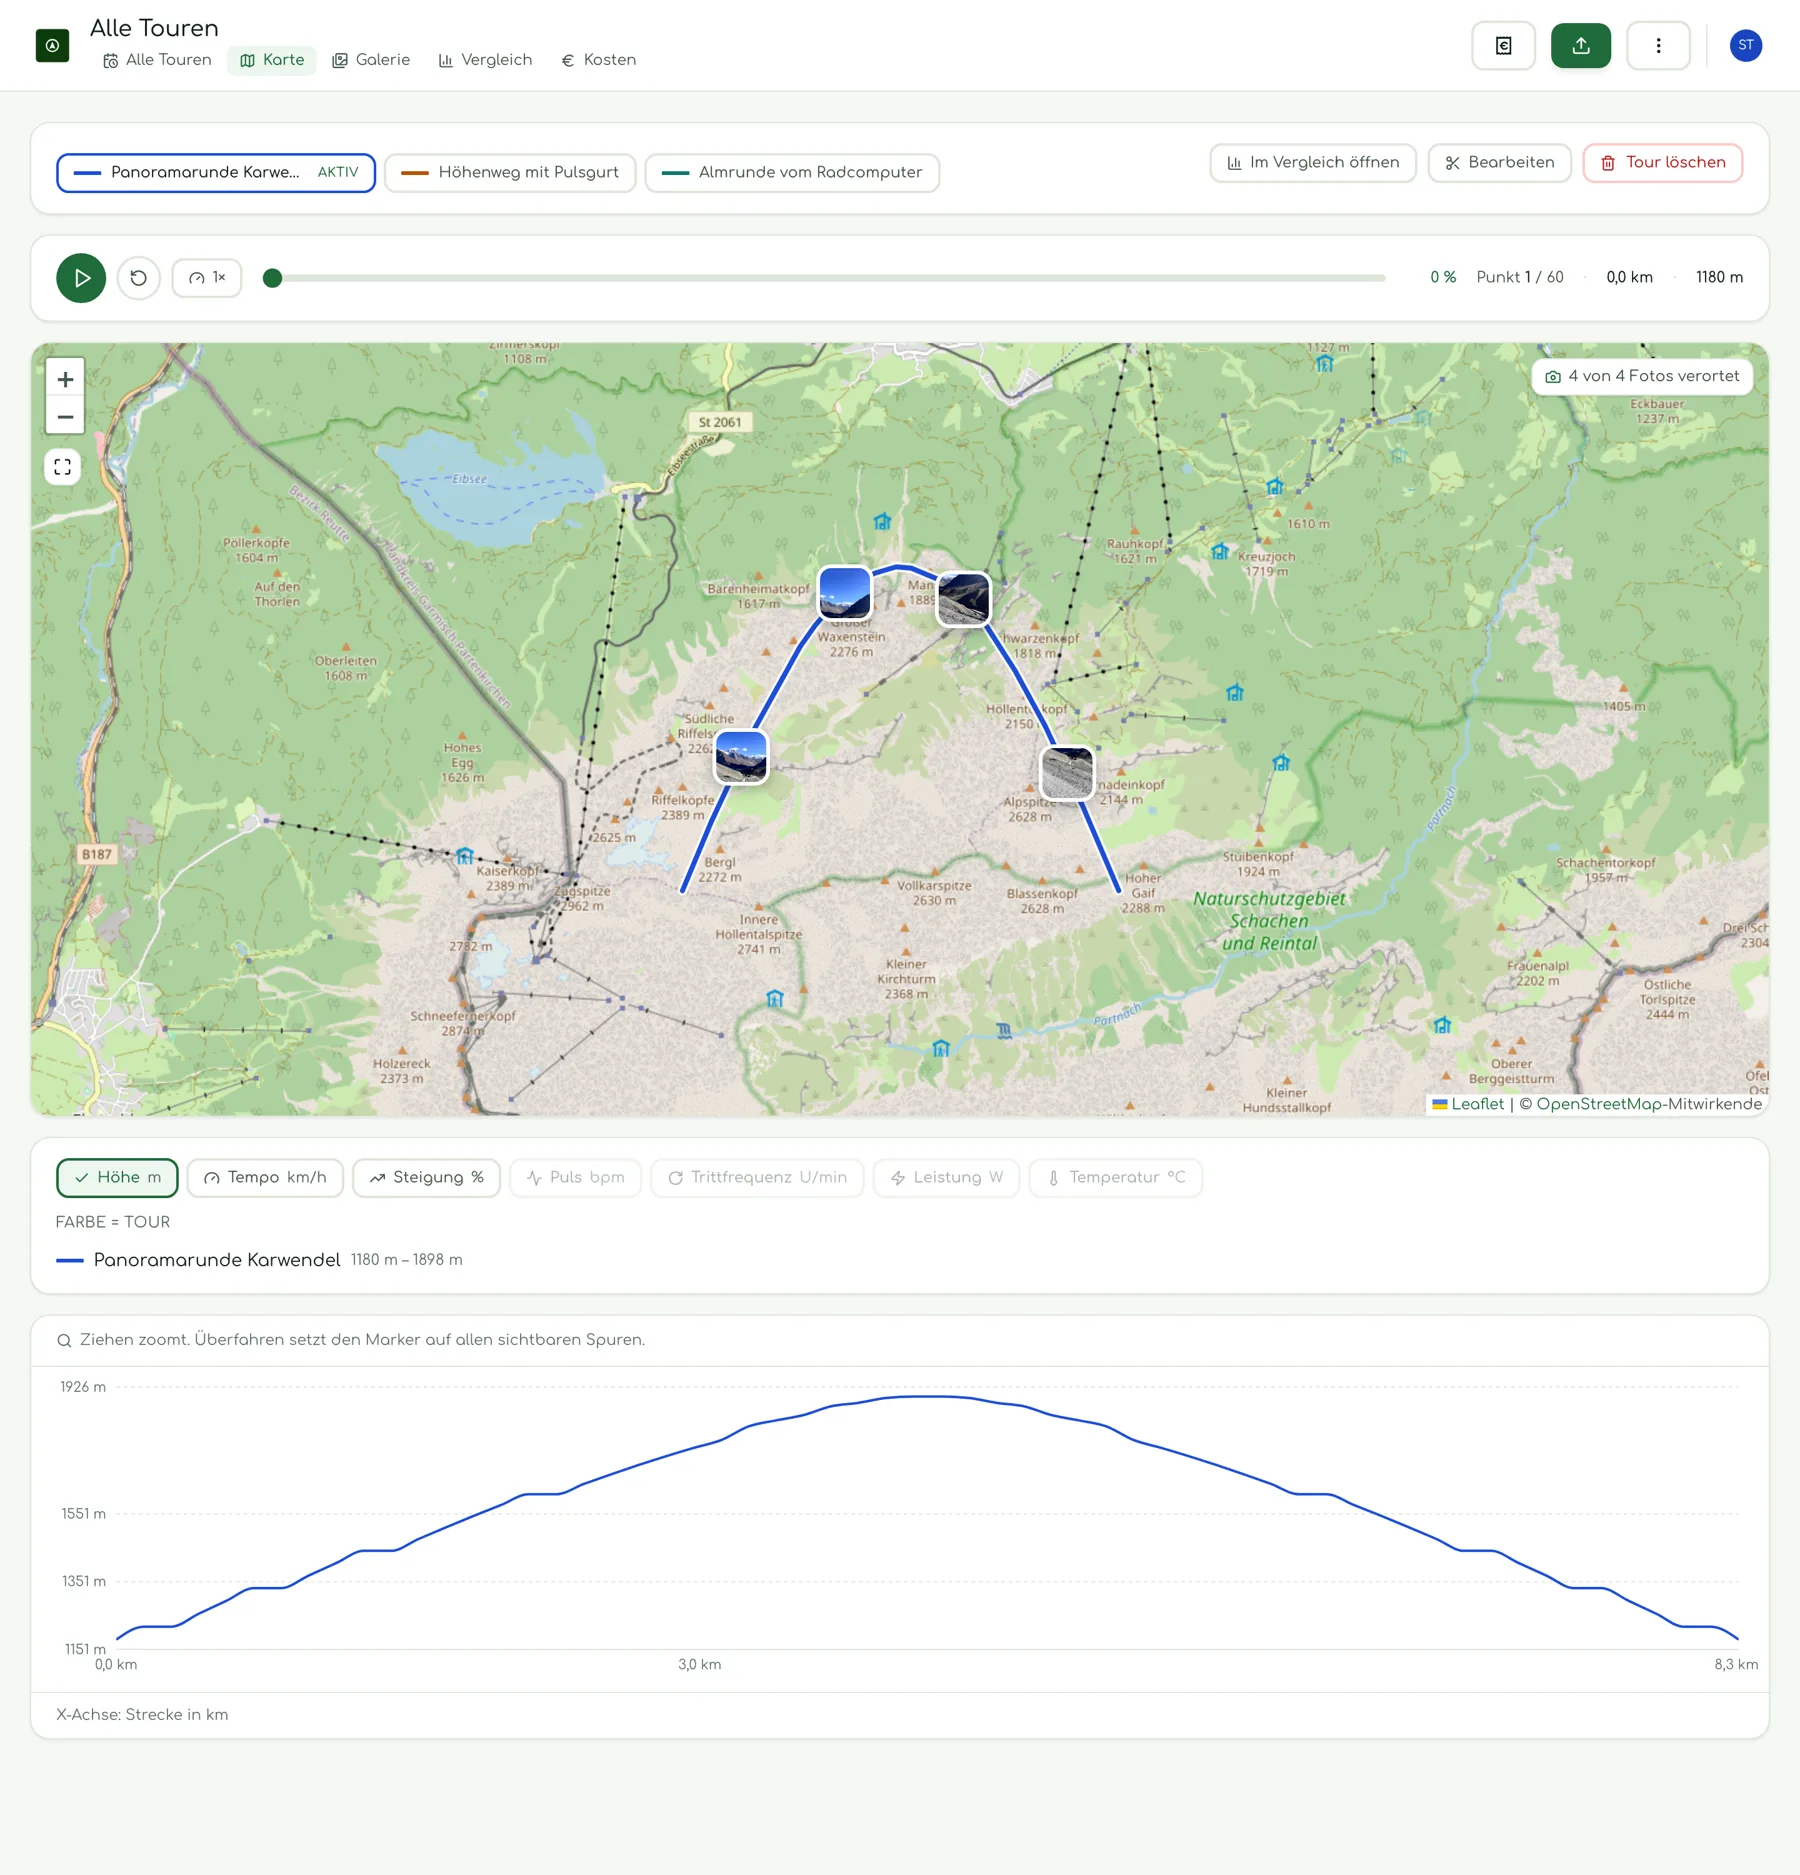The image size is (1800, 1875).
Task: Open the Vergleich tab
Action: [x=486, y=60]
